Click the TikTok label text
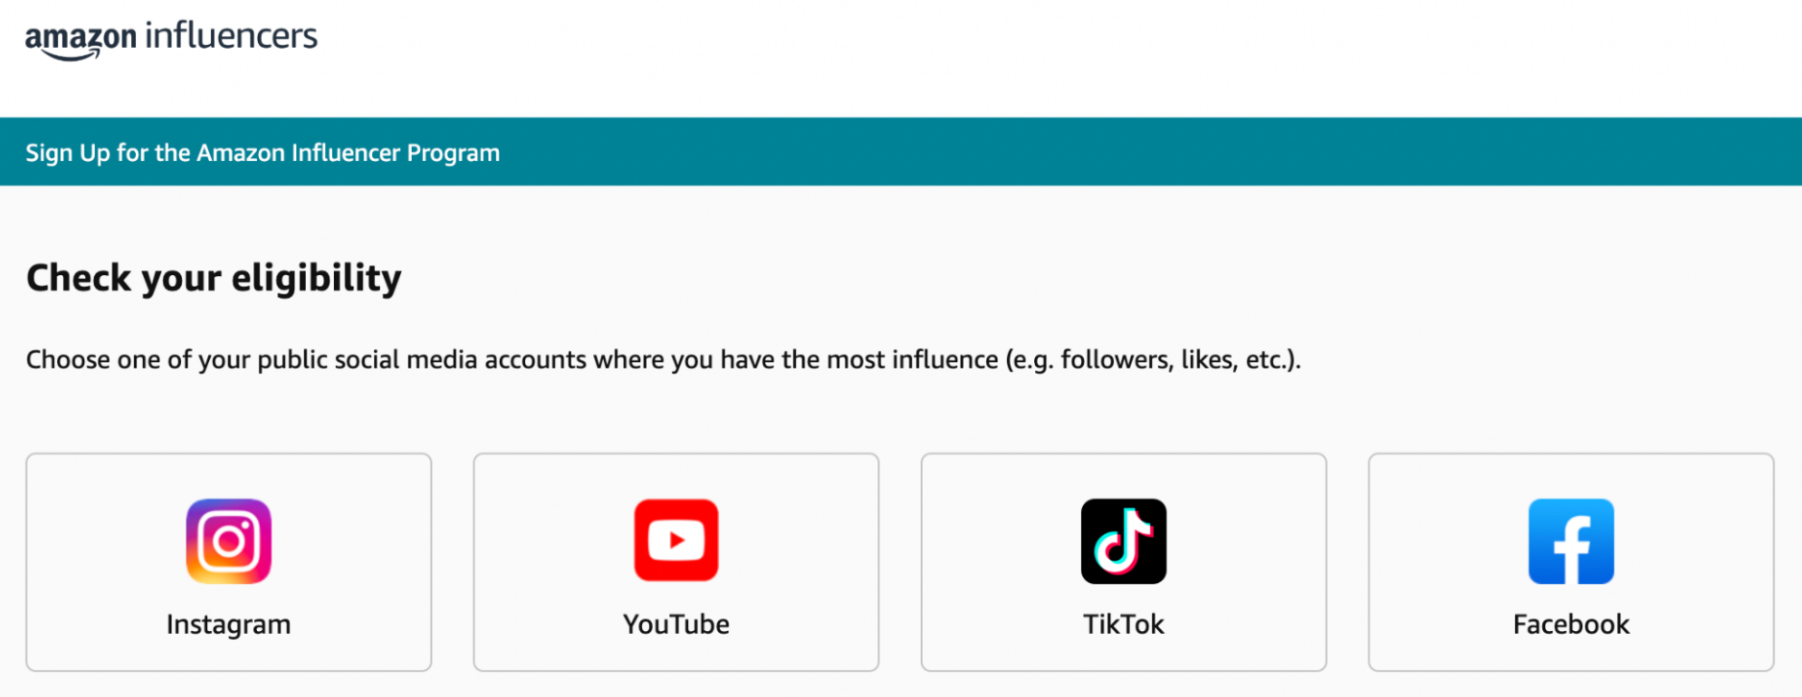This screenshot has height=697, width=1802. (x=1123, y=624)
